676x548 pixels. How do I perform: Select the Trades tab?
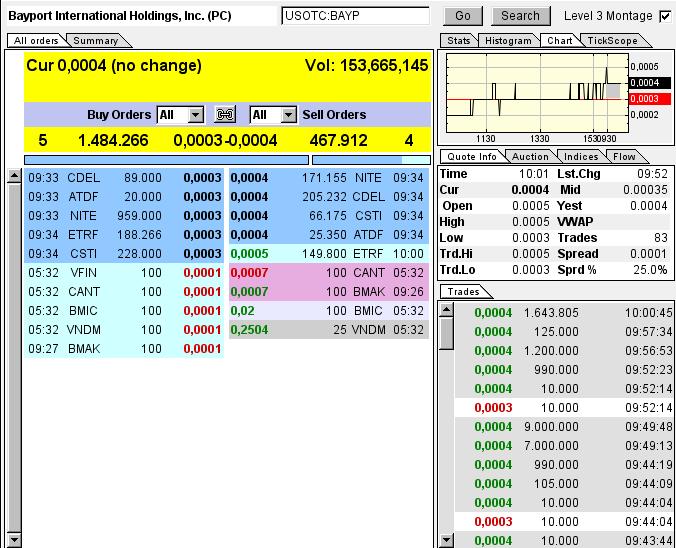(463, 292)
